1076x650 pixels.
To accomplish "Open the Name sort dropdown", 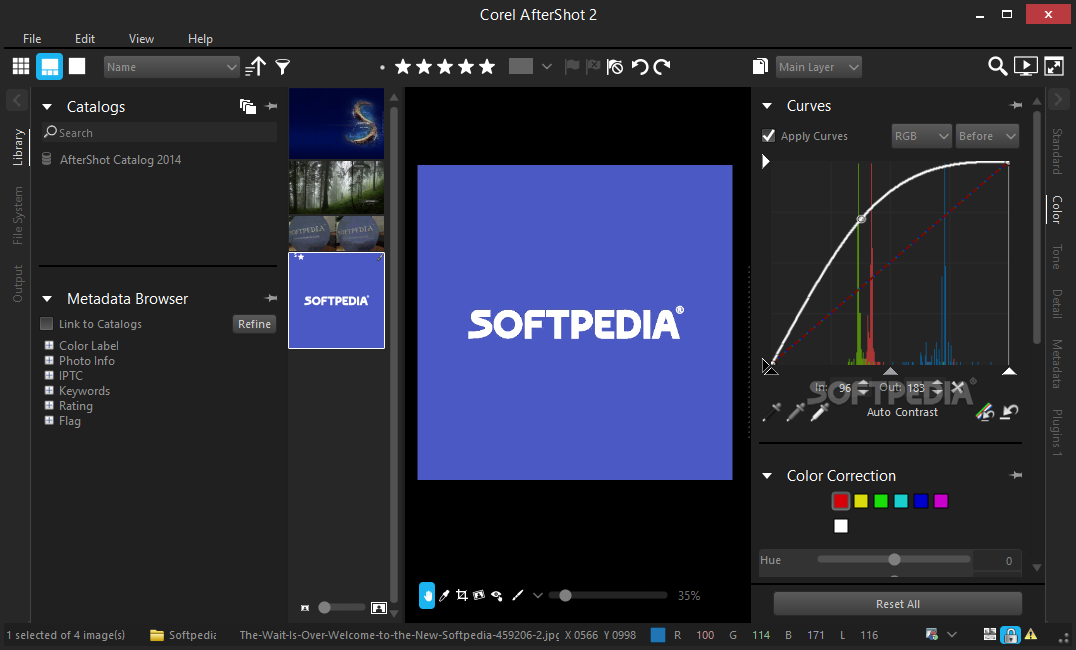I will (172, 67).
